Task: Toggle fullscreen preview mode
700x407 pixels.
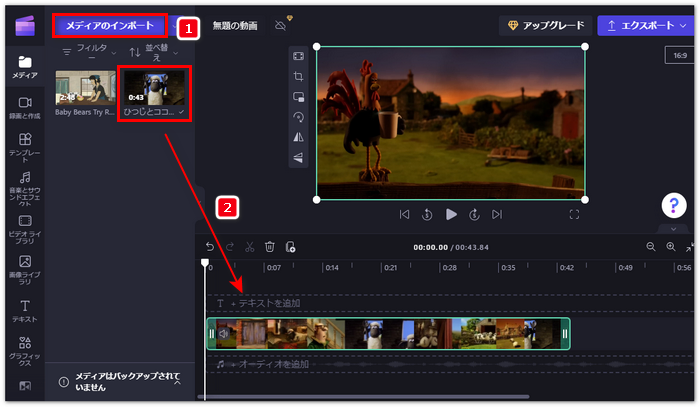Action: coord(575,214)
